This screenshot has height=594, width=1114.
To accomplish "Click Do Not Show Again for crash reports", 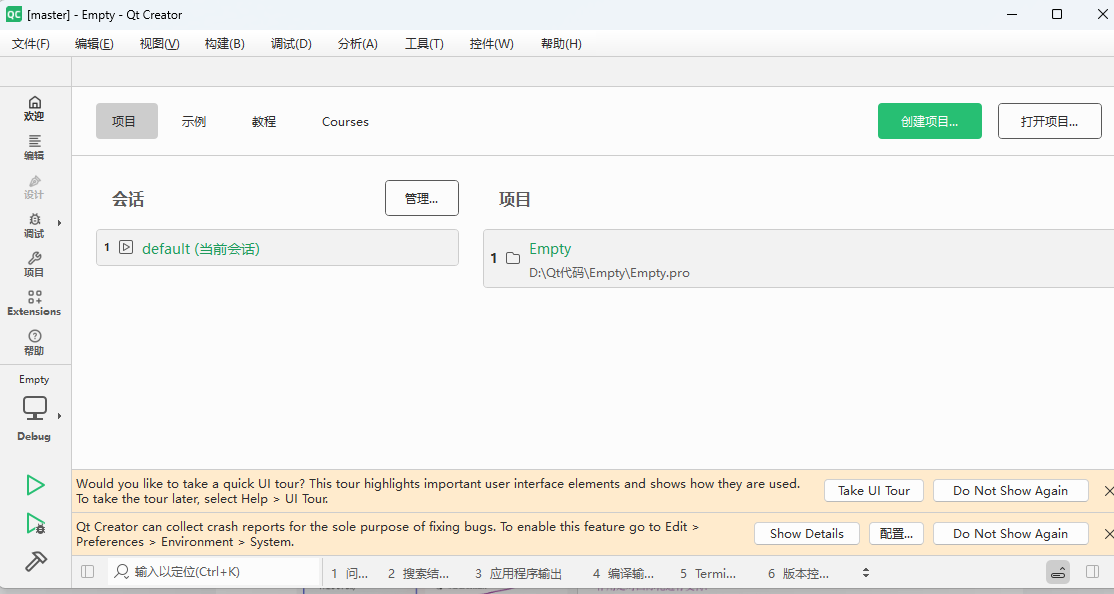I will pos(1010,534).
